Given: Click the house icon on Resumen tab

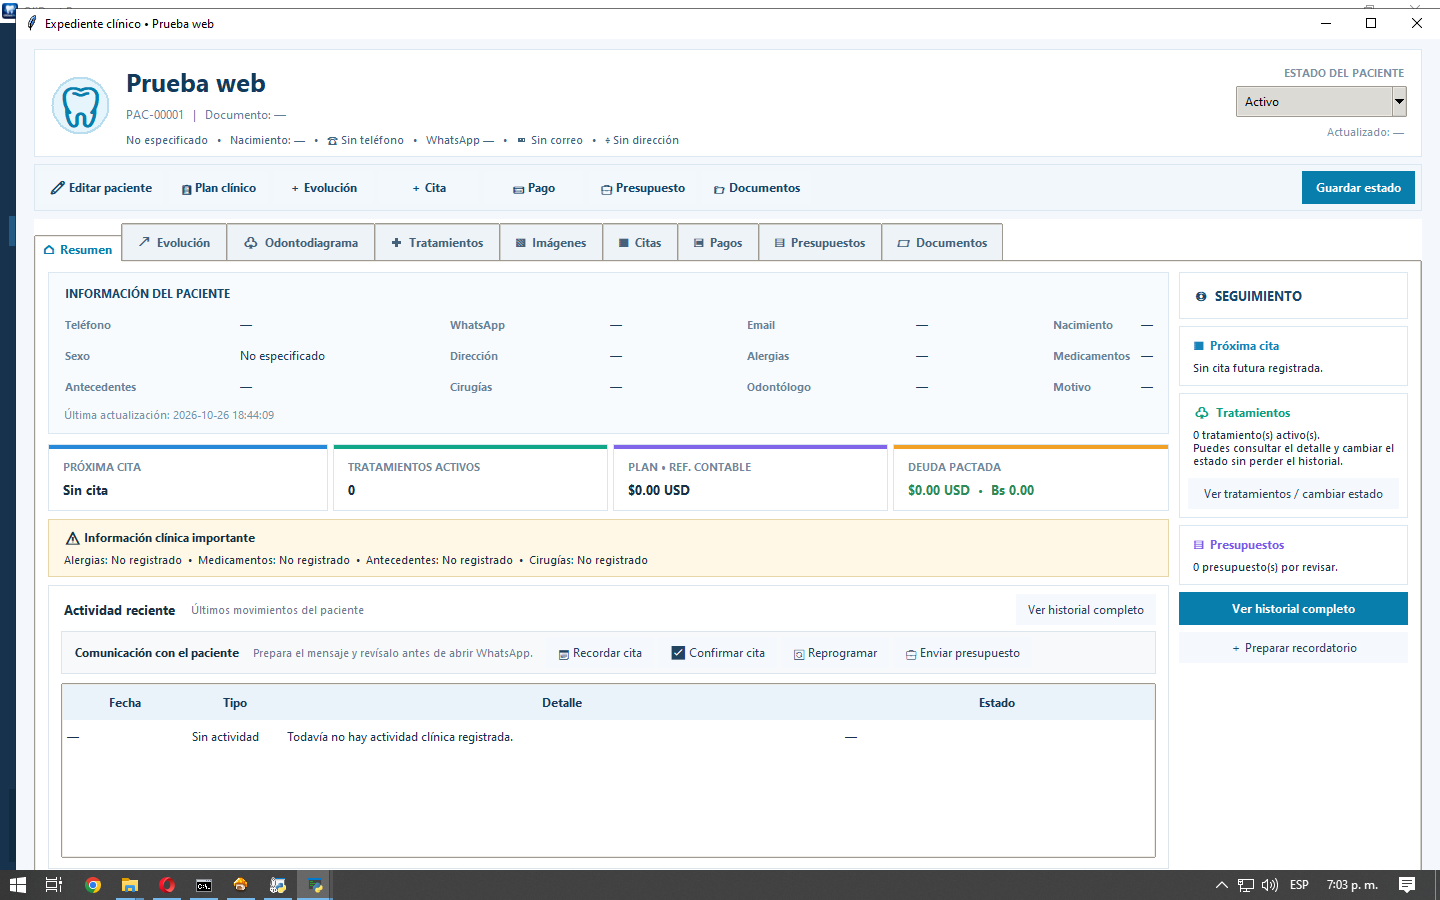Looking at the screenshot, I should (49, 250).
